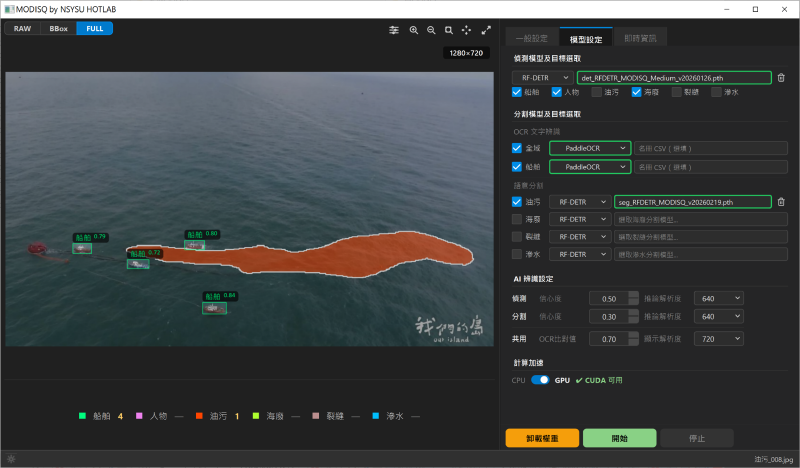Viewport: 800px width, 468px height.
Task: Click the 滲水 segmentation model path field
Action: coord(701,254)
